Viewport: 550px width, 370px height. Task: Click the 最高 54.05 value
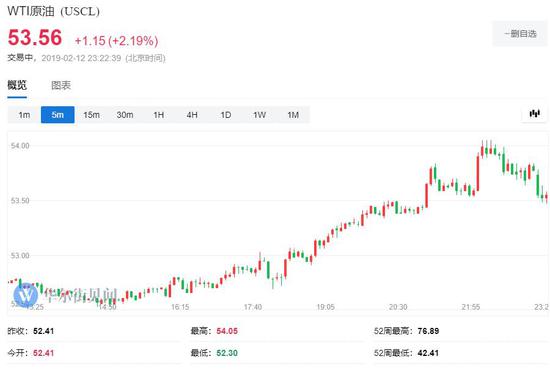(x=227, y=331)
